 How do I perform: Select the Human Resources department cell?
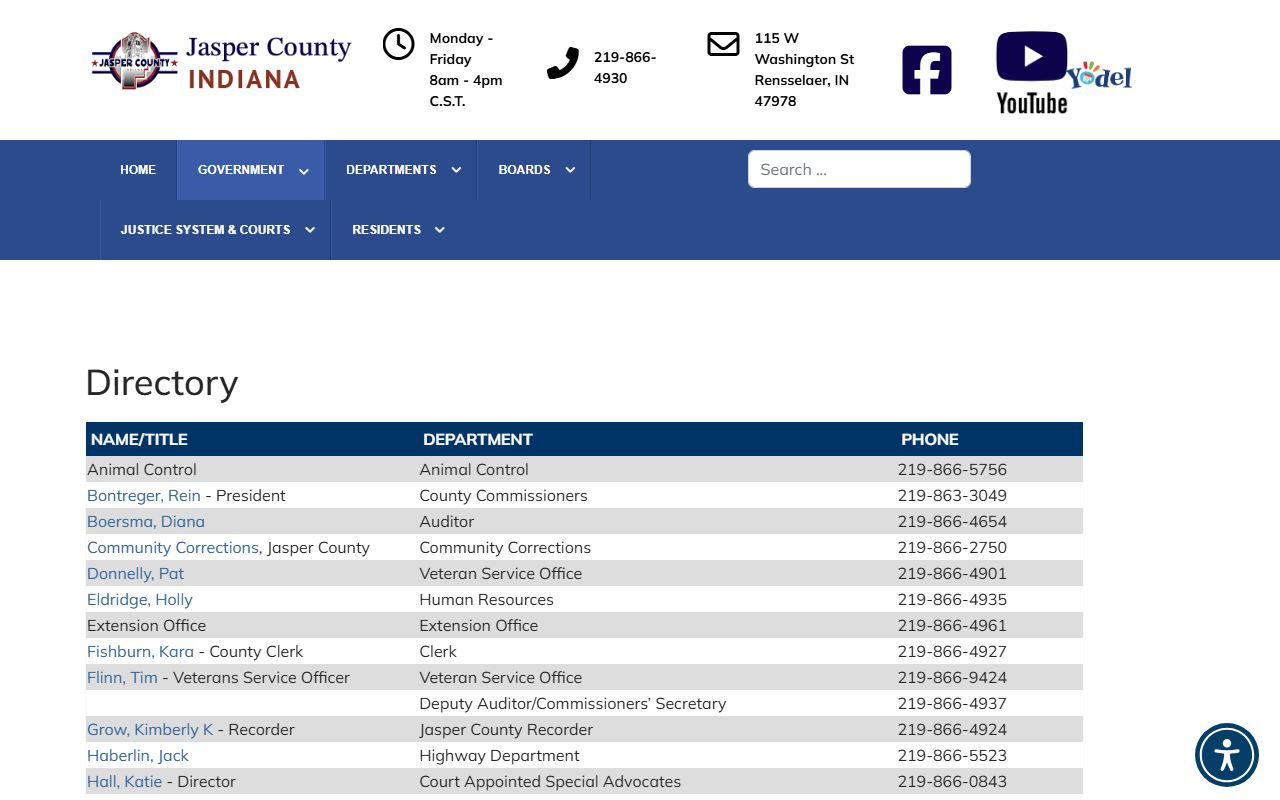pyautogui.click(x=486, y=600)
